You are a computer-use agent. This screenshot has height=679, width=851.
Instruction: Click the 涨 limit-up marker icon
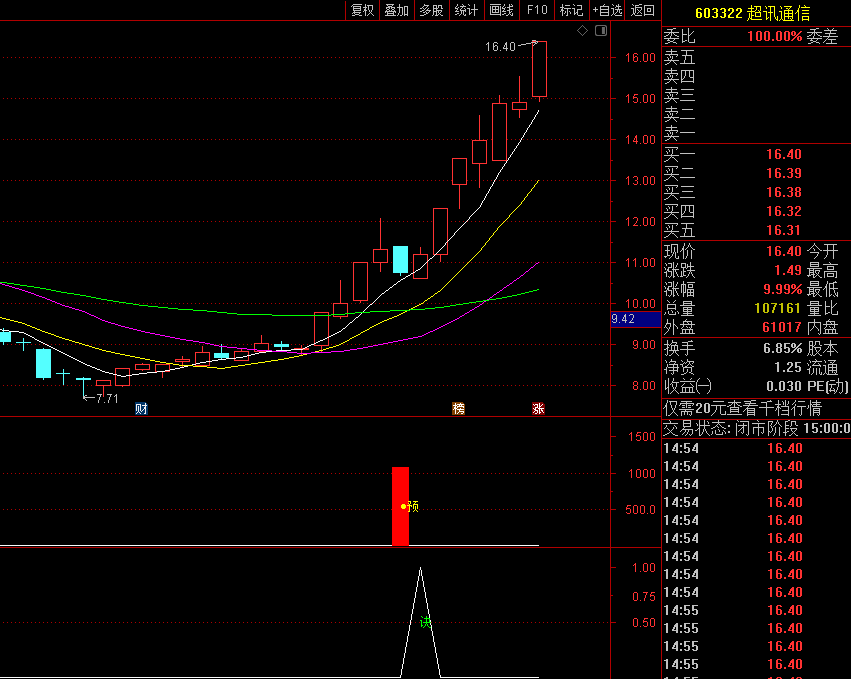pos(538,408)
